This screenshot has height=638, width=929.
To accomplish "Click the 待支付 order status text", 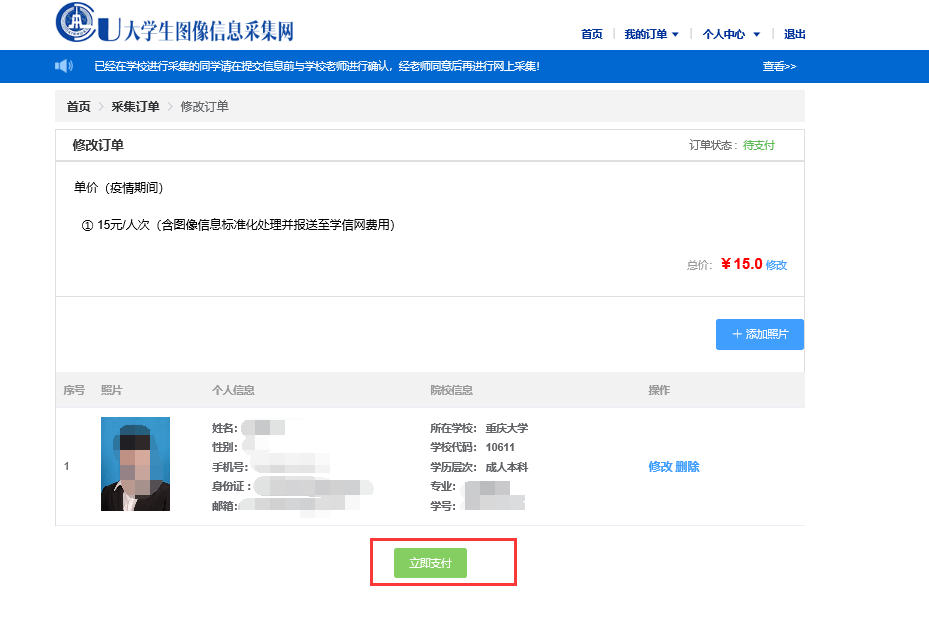I will 758,145.
